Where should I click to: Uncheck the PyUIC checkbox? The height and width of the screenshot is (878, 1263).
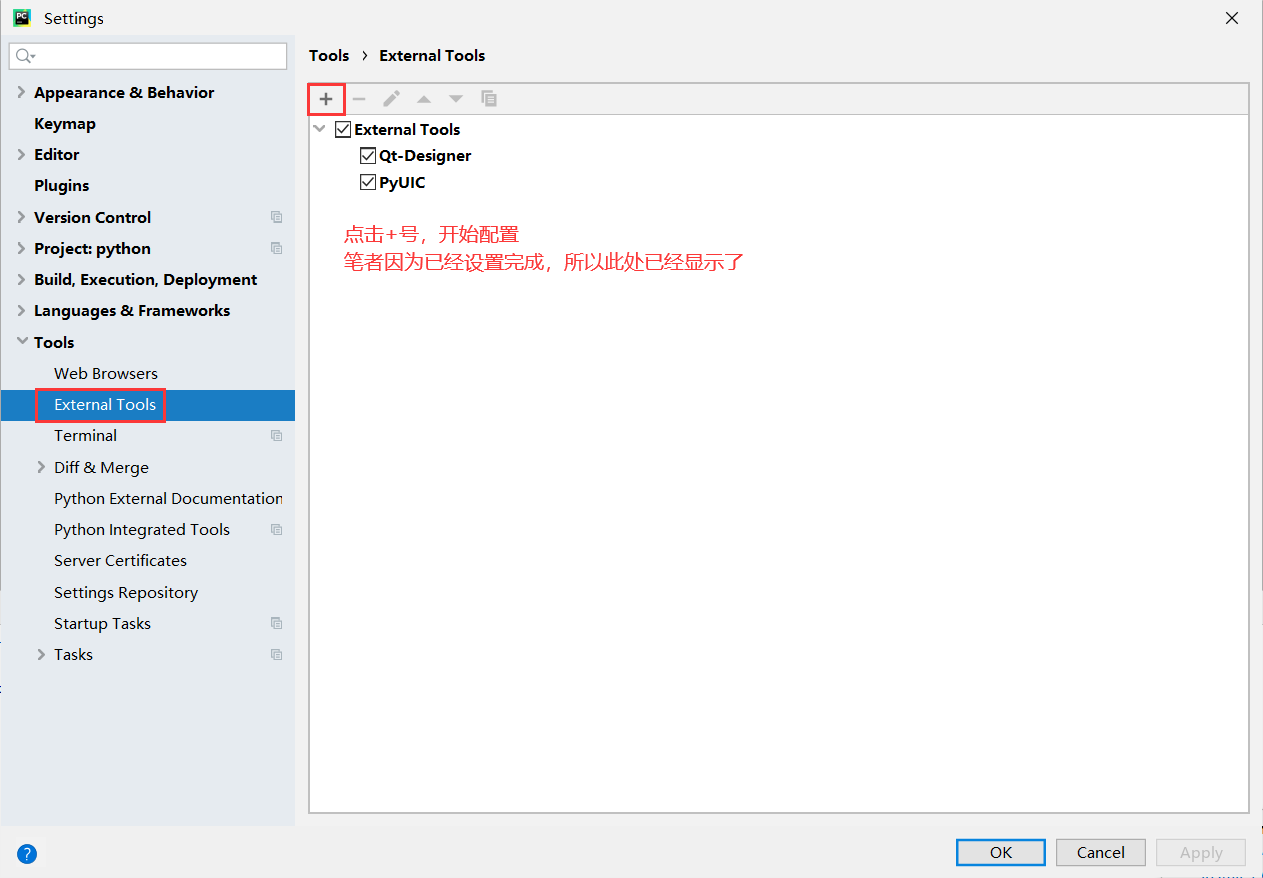click(x=368, y=182)
